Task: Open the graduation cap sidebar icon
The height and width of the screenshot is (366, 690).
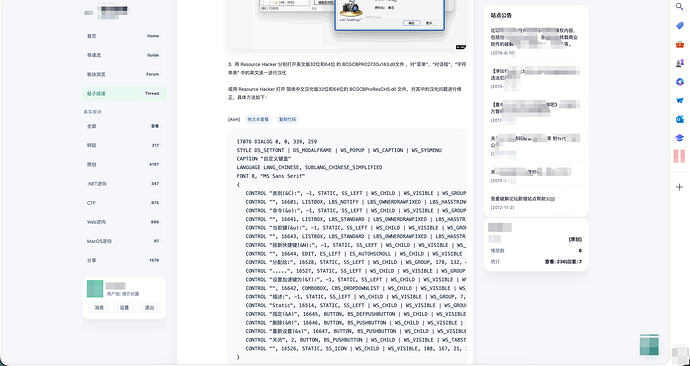Action: pos(679,138)
